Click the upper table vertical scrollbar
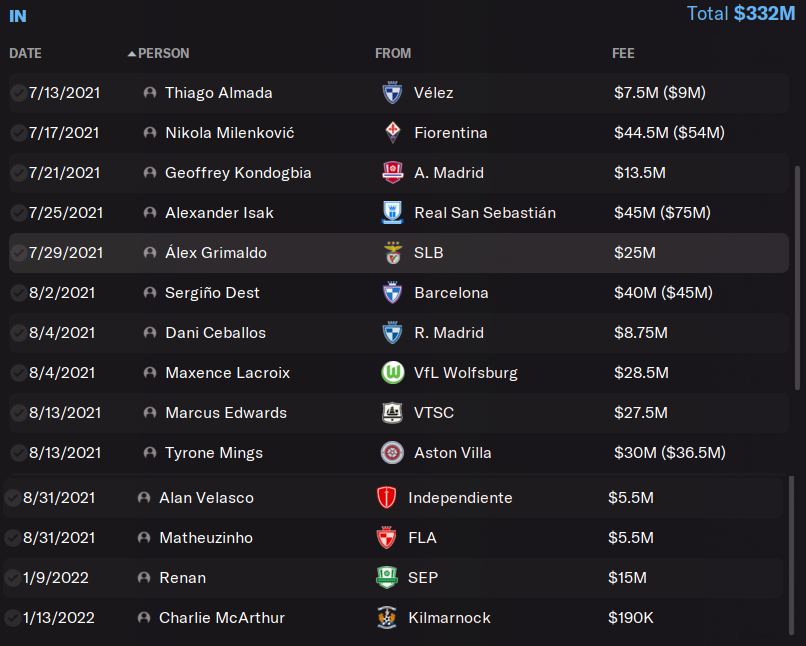 (x=797, y=278)
